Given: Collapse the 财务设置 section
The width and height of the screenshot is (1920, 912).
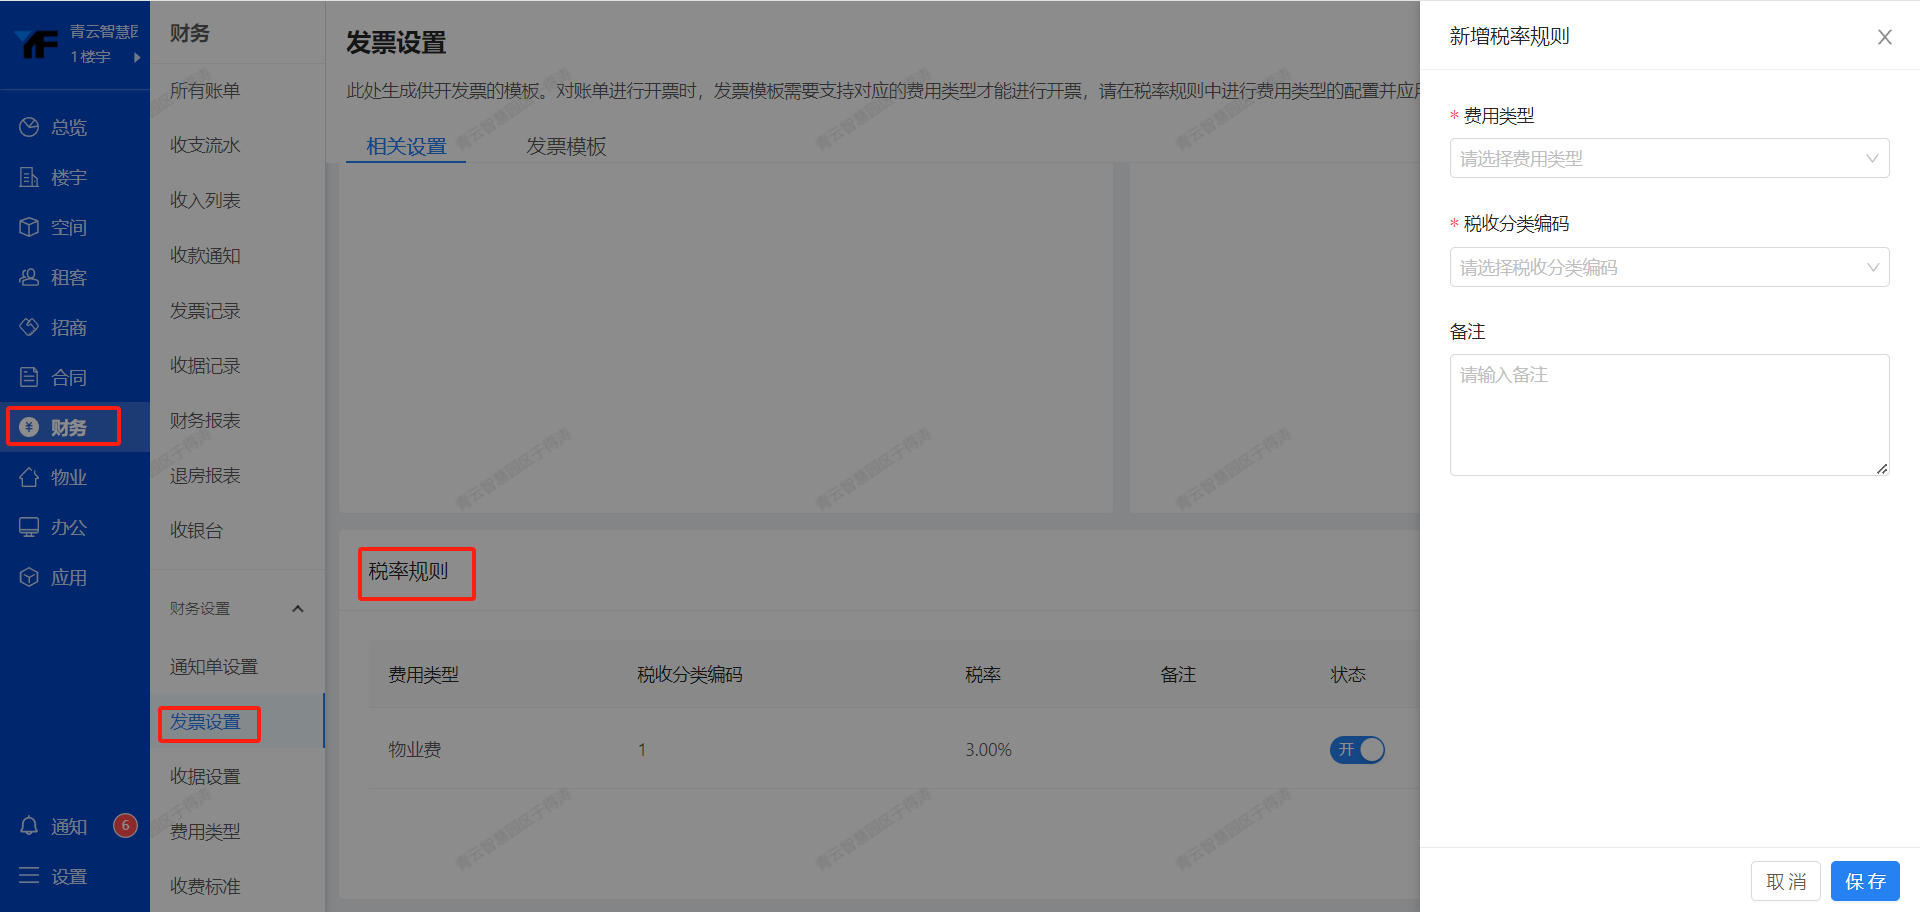Looking at the screenshot, I should point(297,608).
